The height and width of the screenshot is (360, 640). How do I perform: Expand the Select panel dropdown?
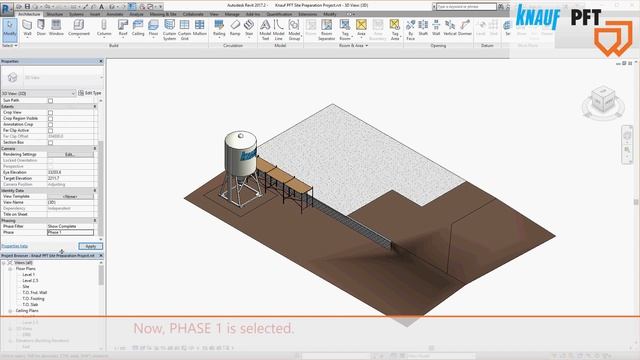[x=10, y=46]
